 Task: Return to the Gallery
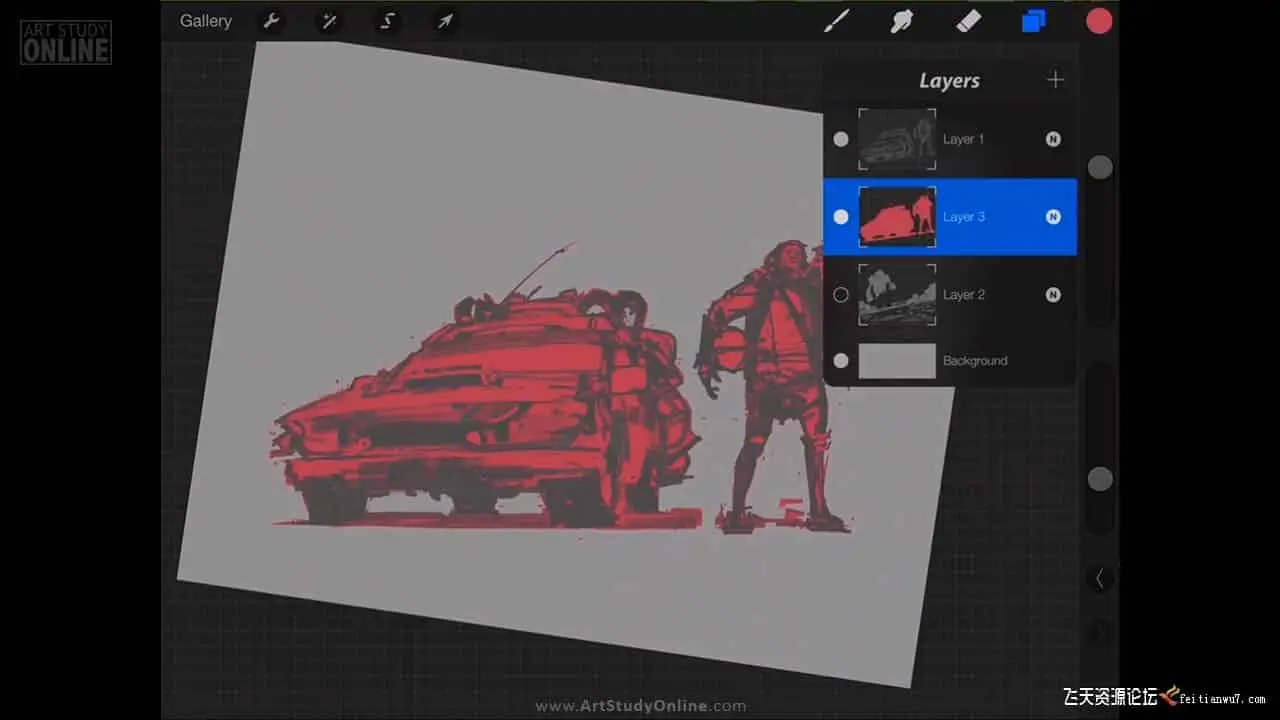(206, 21)
